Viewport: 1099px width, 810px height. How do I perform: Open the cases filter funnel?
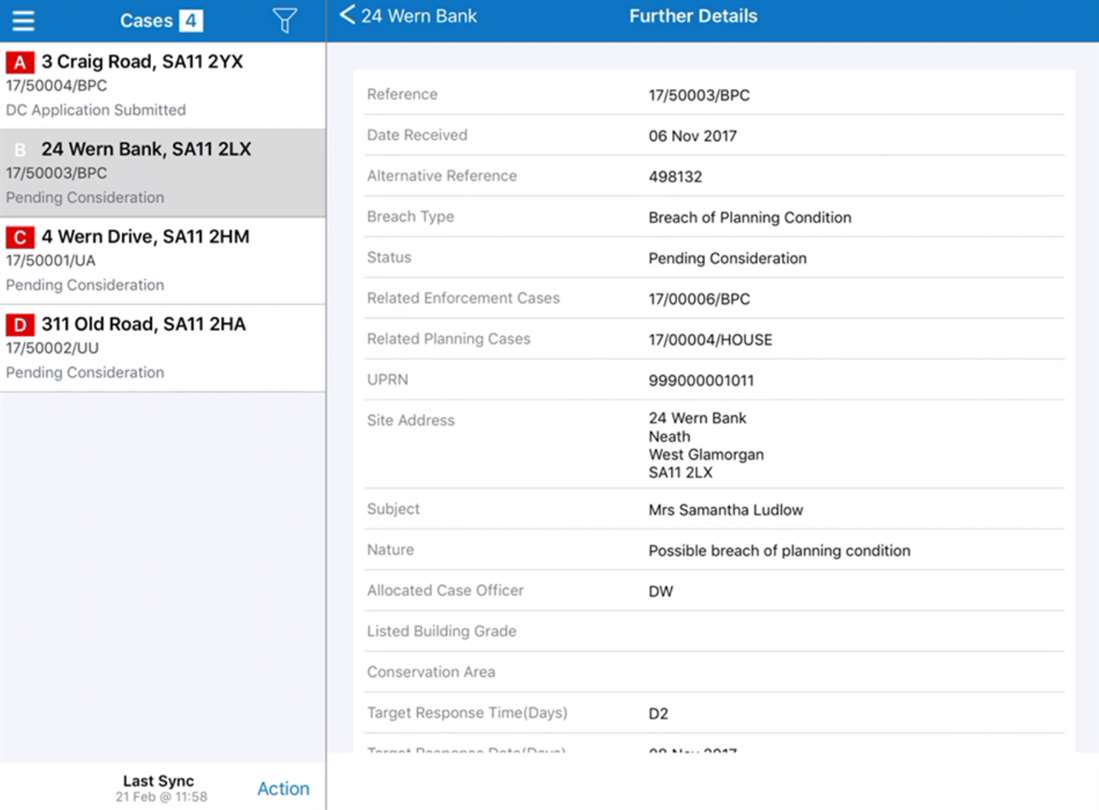[x=285, y=21]
